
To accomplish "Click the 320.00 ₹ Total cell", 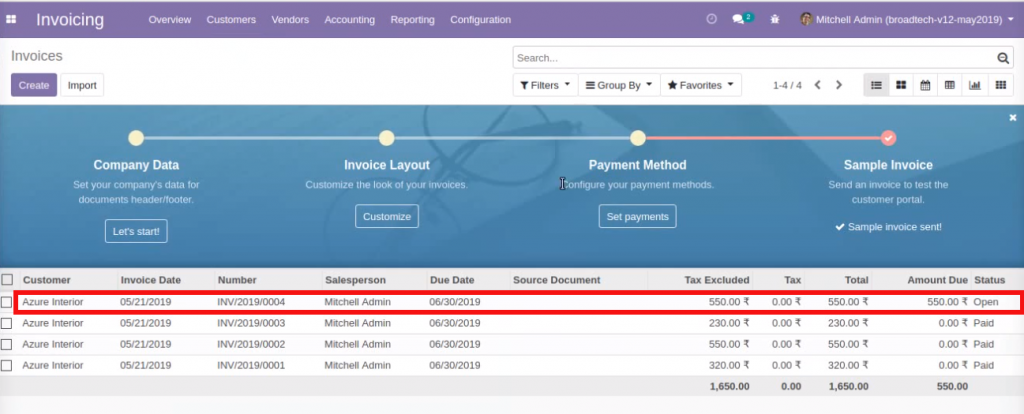I will tap(848, 365).
